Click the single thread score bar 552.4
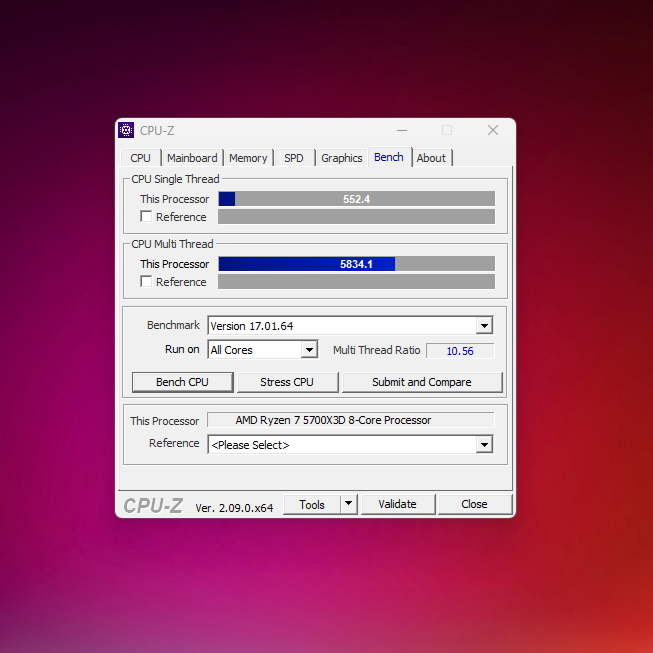This screenshot has width=653, height=653. pos(356,199)
